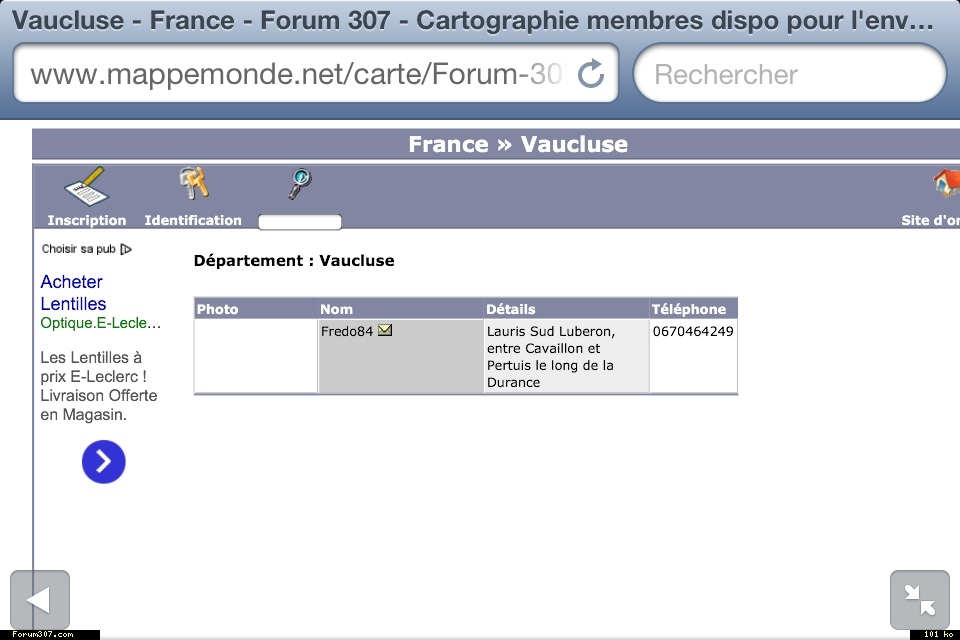Image resolution: width=960 pixels, height=640 pixels.
Task: Click the AdChoices triangle icon near Choisir sa pub
Action: pos(126,249)
